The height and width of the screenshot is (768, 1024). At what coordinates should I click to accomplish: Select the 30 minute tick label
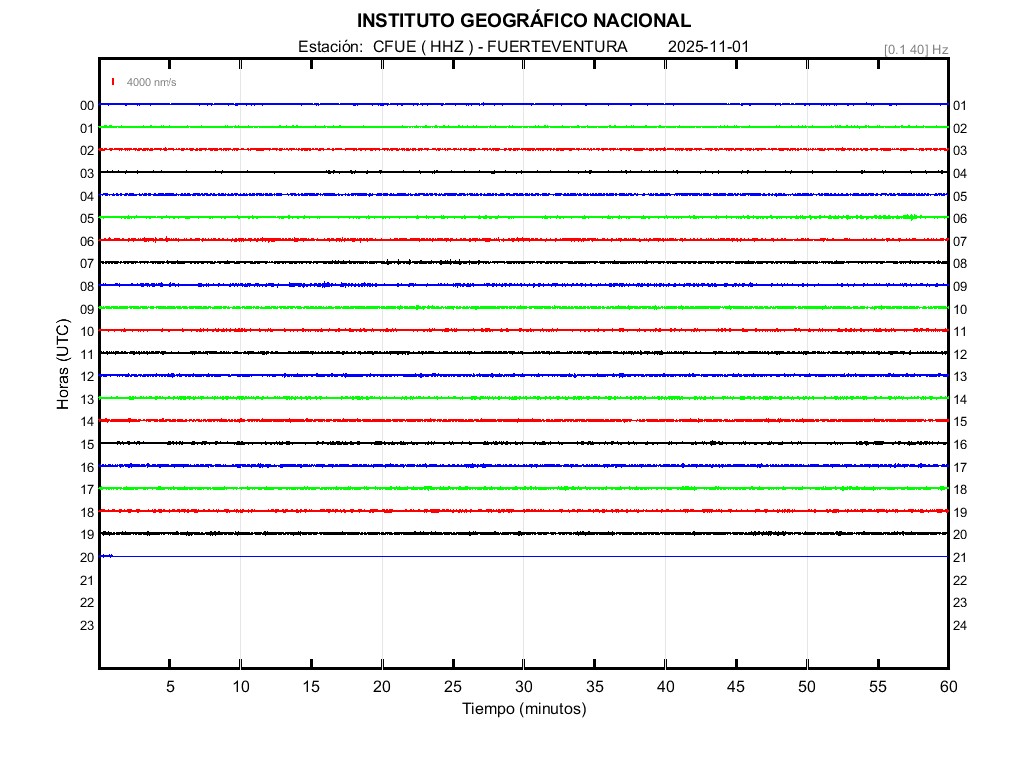click(x=524, y=686)
